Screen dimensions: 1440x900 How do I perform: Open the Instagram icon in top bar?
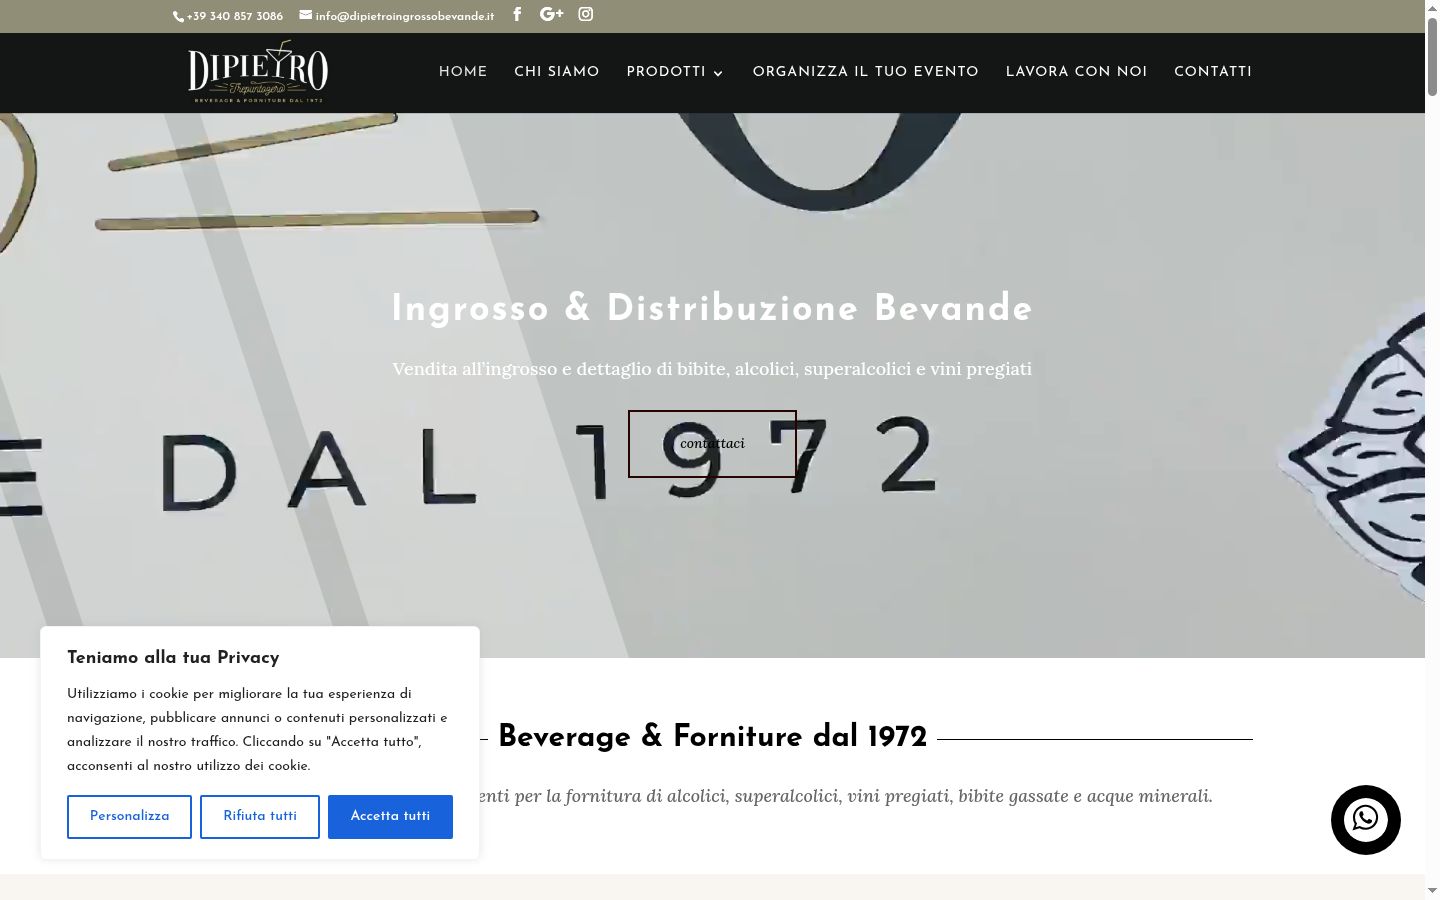586,14
